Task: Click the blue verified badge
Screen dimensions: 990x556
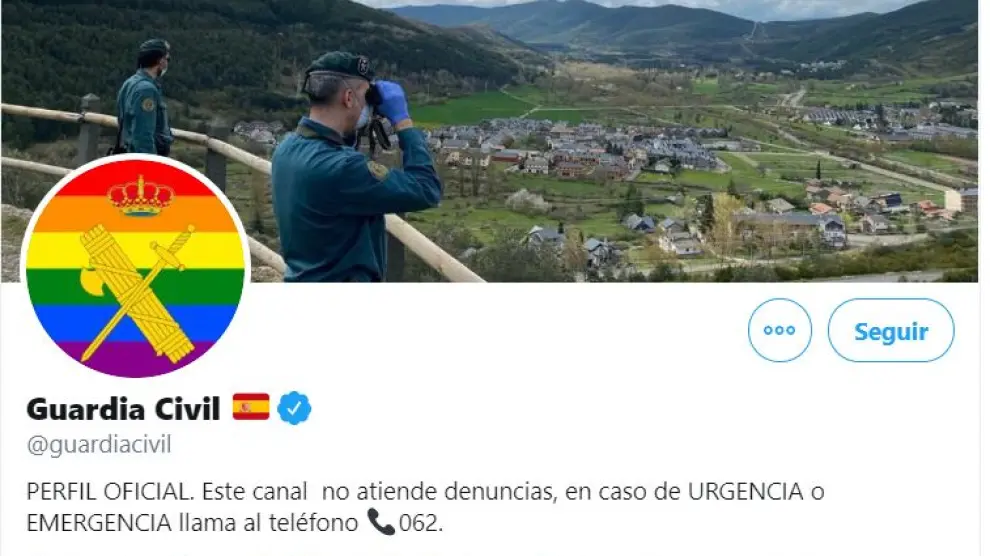Action: (294, 408)
